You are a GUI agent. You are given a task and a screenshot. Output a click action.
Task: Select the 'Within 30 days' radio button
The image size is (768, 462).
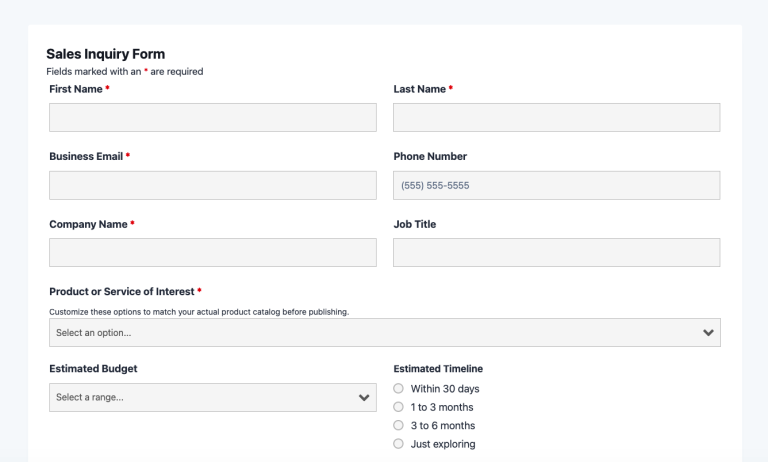pos(398,389)
